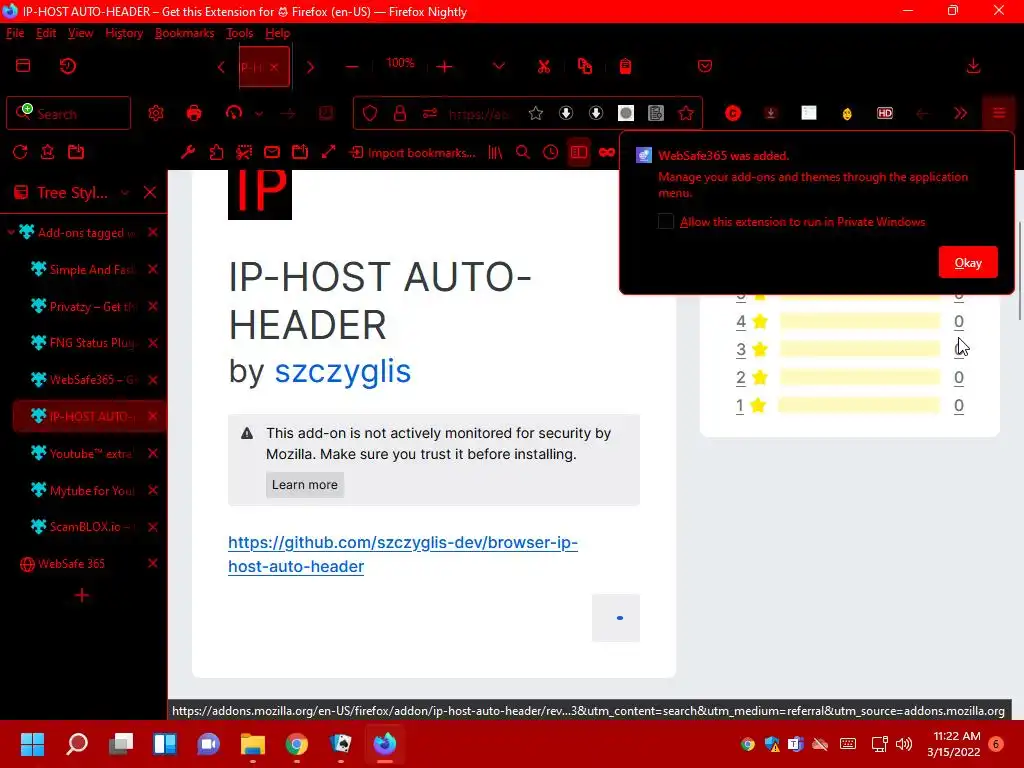Viewport: 1024px width, 768px height.
Task: Print page using printer icon
Action: click(194, 114)
